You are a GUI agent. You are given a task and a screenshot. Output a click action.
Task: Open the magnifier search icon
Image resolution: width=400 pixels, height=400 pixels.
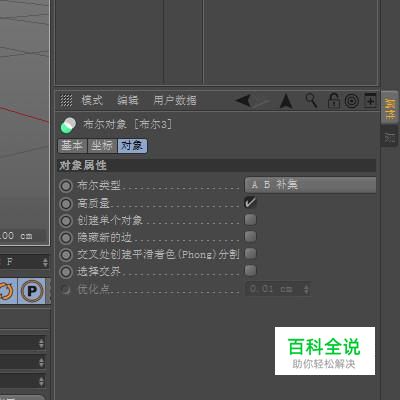[311, 100]
